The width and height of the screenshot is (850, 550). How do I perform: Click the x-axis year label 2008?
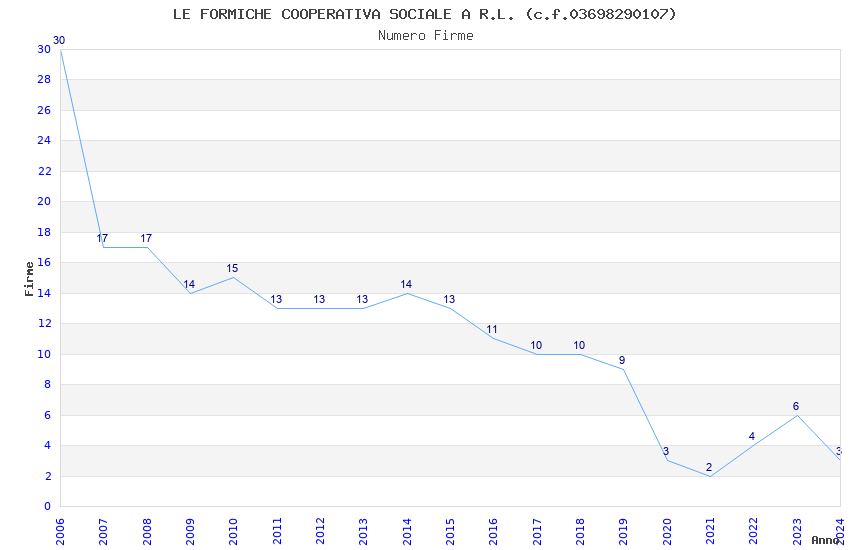coord(147,531)
